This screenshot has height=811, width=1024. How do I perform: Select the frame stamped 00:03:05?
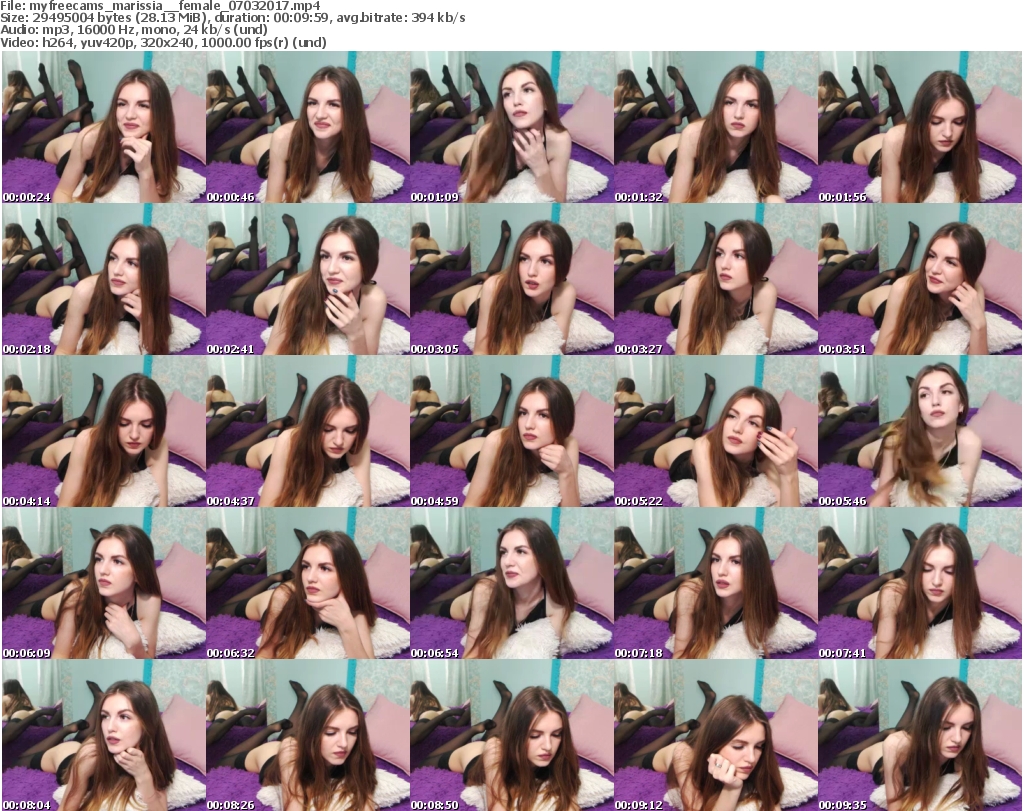tap(512, 279)
